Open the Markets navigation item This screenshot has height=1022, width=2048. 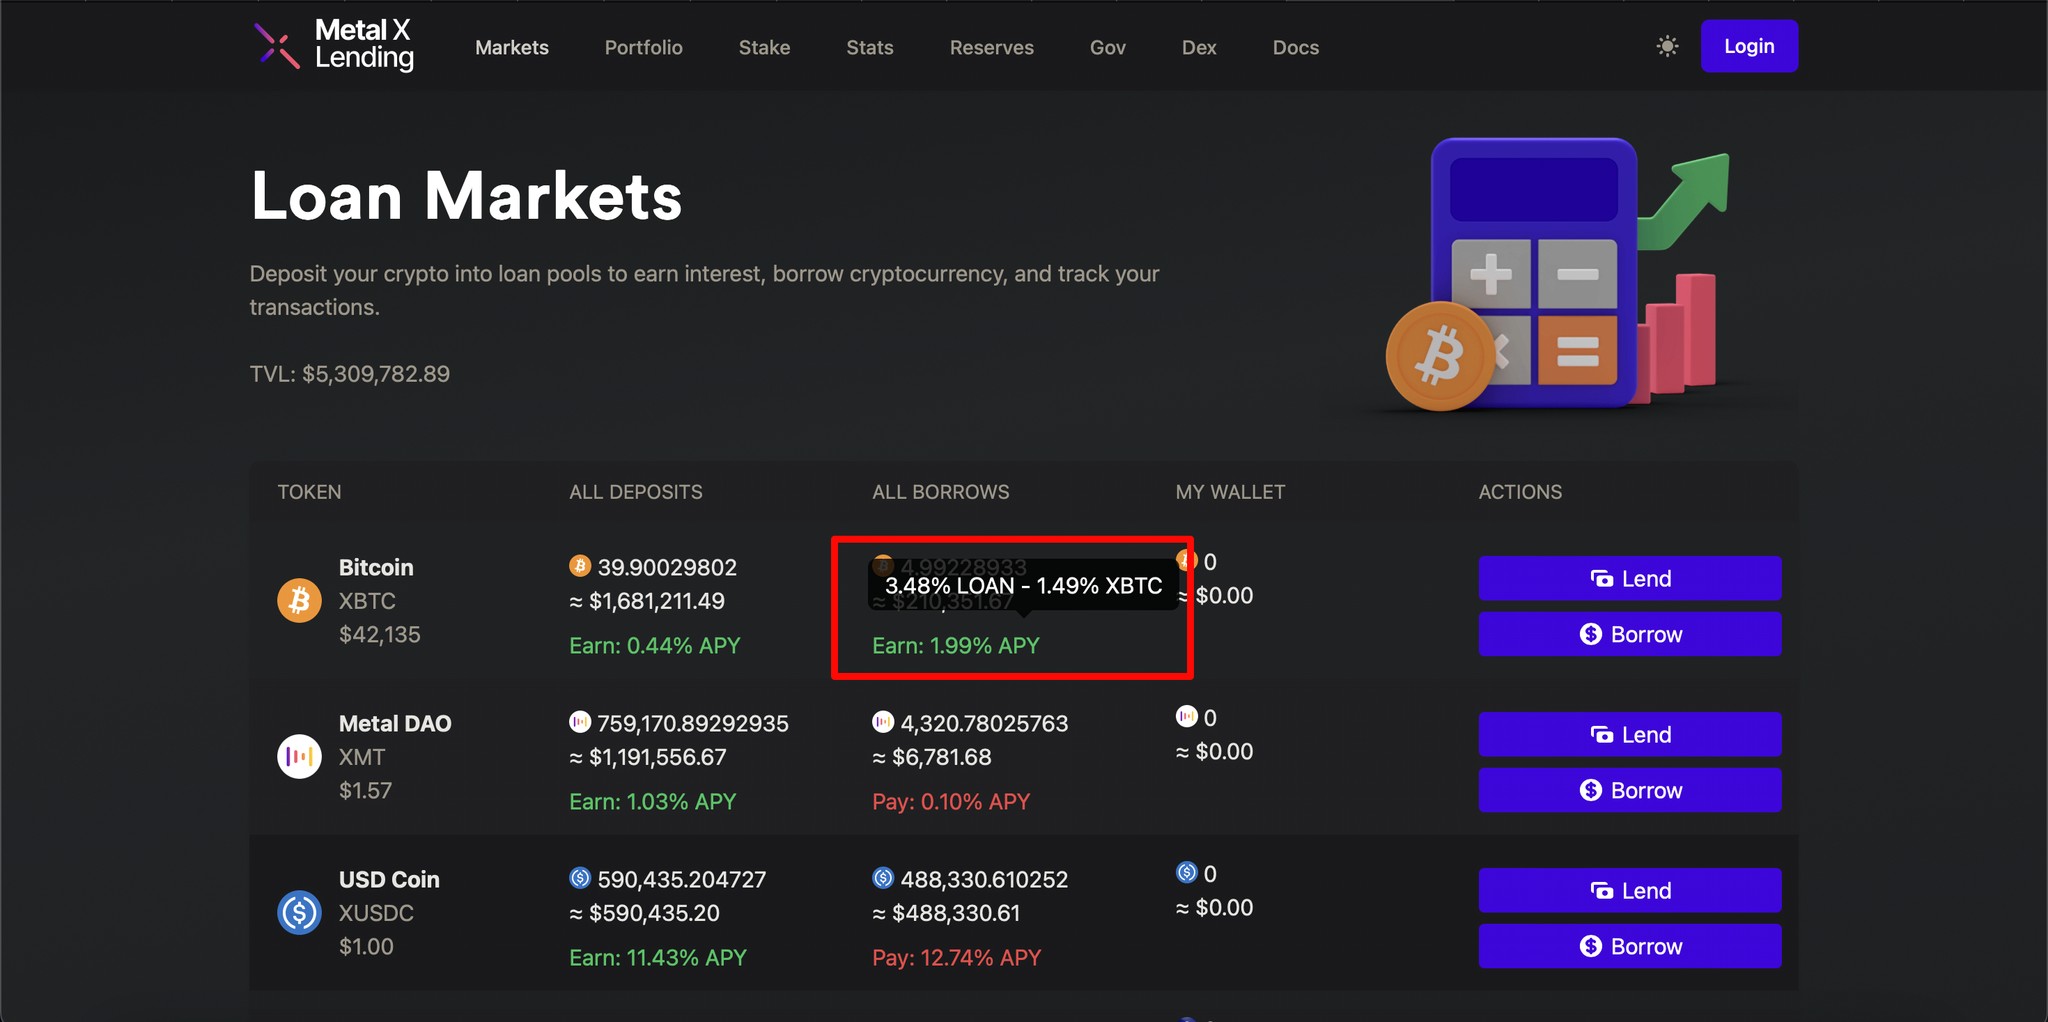[512, 47]
